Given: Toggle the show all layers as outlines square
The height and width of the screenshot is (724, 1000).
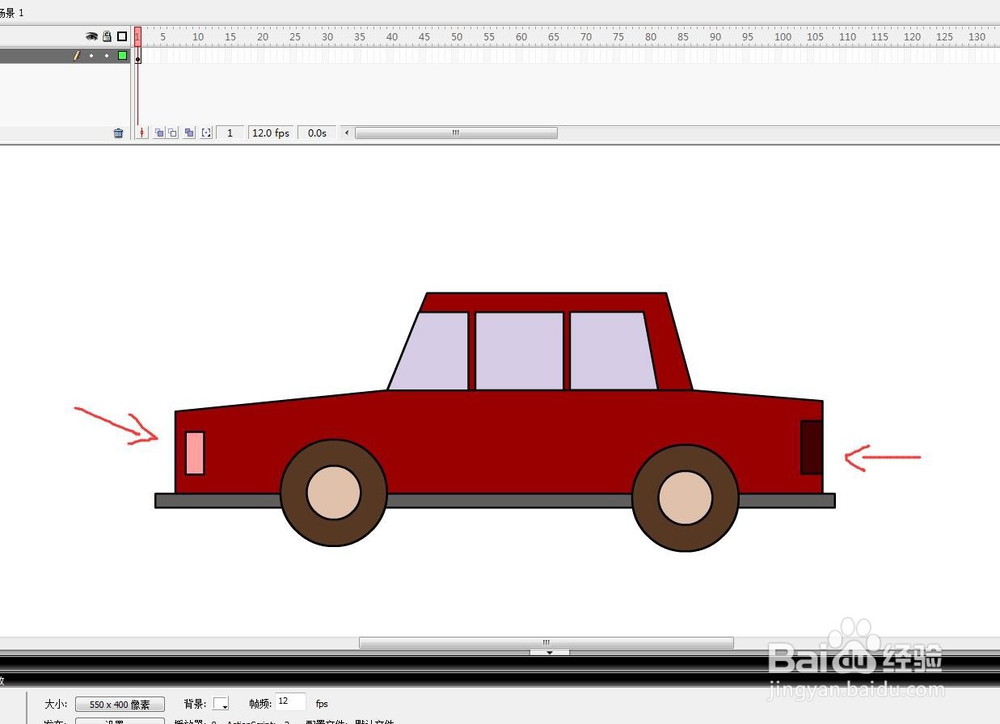Looking at the screenshot, I should (122, 36).
